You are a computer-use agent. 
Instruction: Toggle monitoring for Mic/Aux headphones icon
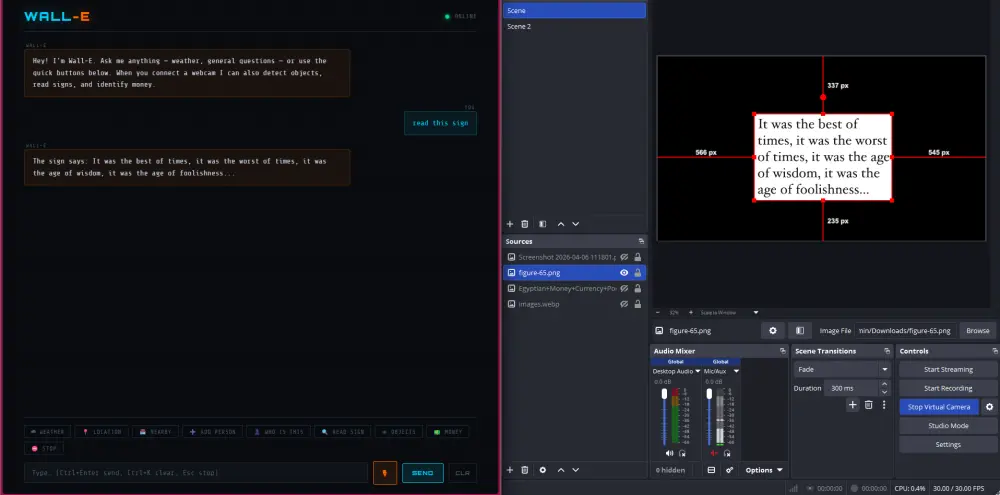[x=727, y=453]
